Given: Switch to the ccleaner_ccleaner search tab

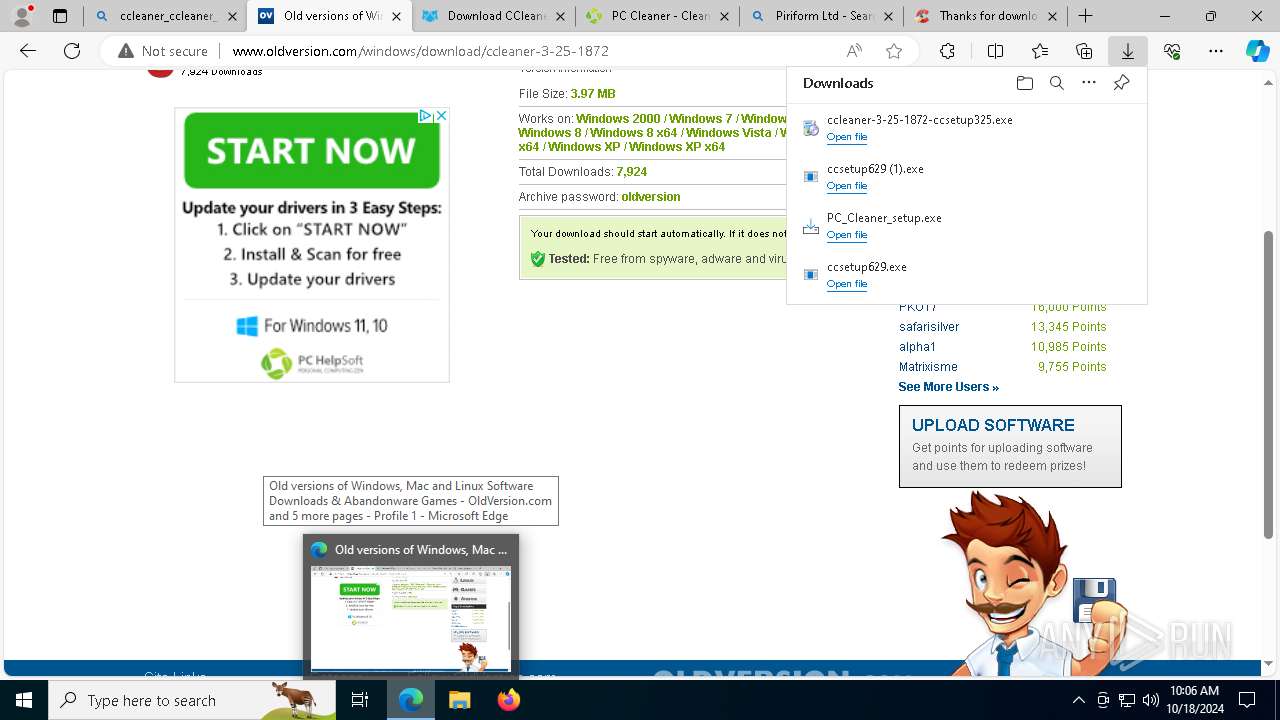Looking at the screenshot, I should [166, 16].
